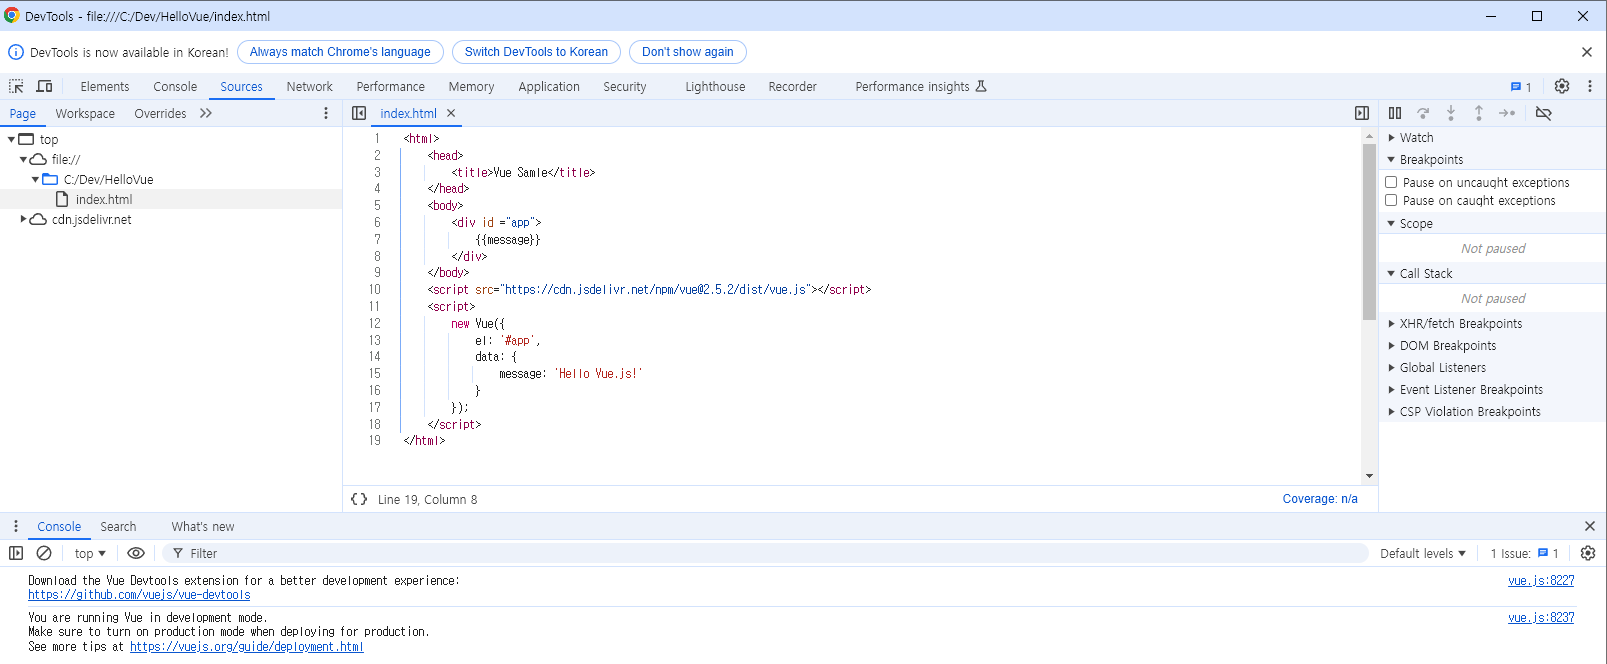
Task: Click the Coverage: n/a status link
Action: click(1320, 499)
